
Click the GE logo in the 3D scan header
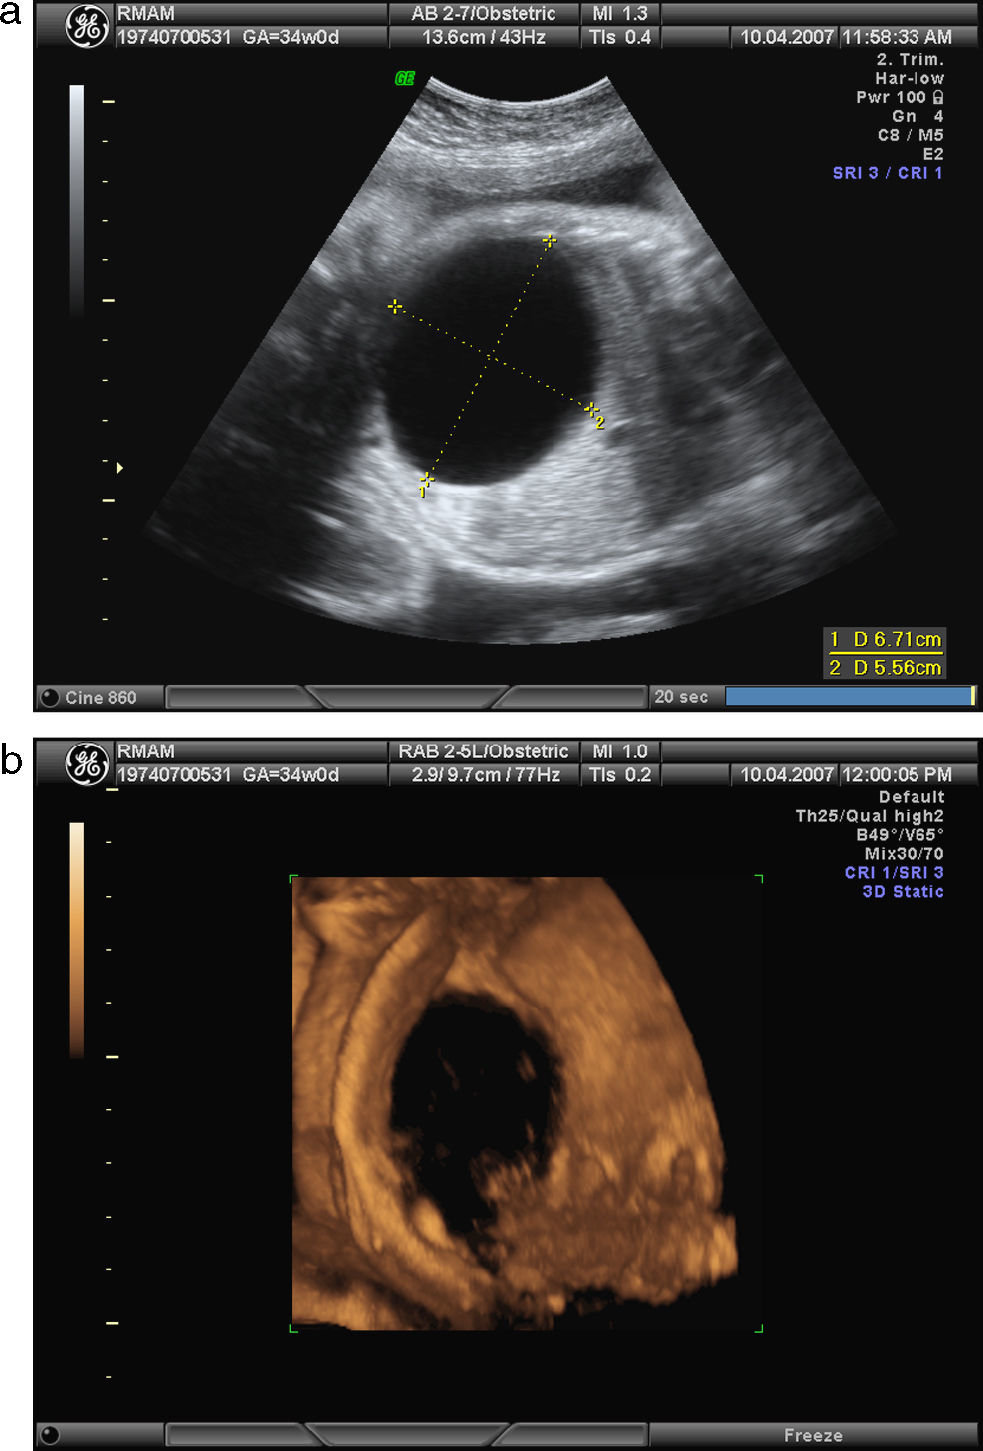pos(86,764)
